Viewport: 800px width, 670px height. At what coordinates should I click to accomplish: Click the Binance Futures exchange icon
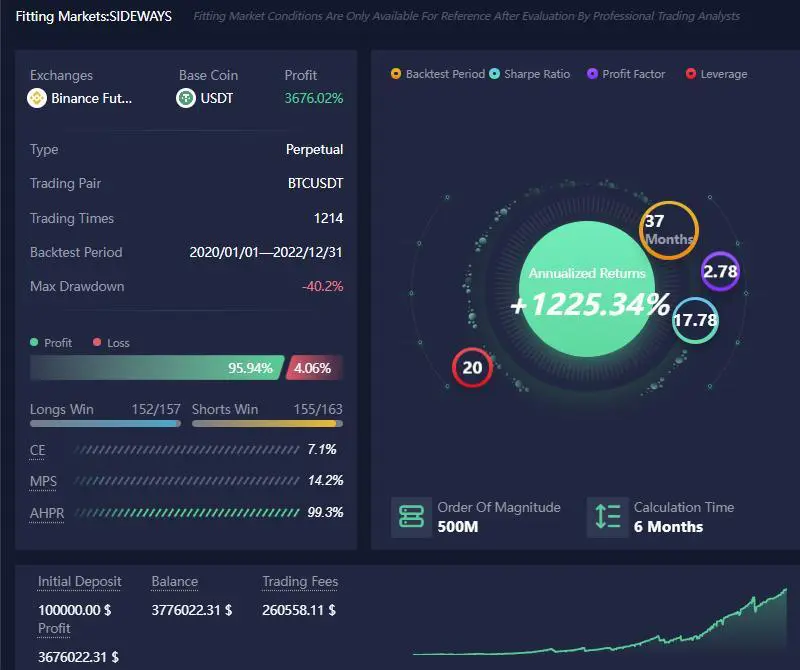[x=38, y=98]
